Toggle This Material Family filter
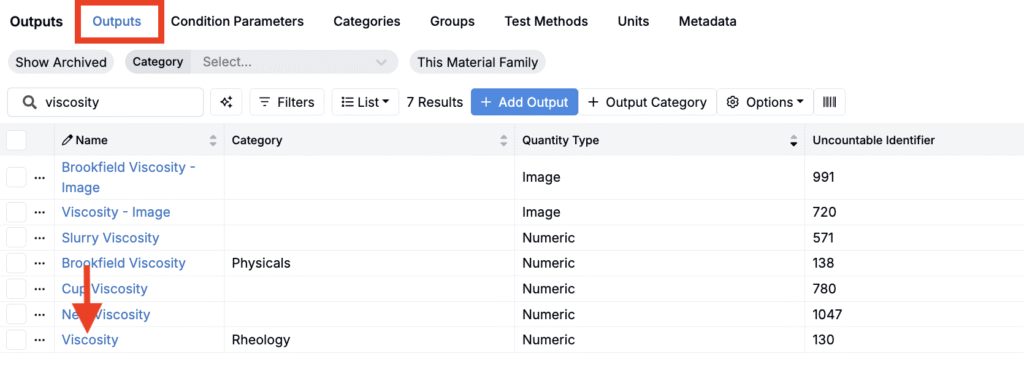The height and width of the screenshot is (372, 1024). point(477,63)
